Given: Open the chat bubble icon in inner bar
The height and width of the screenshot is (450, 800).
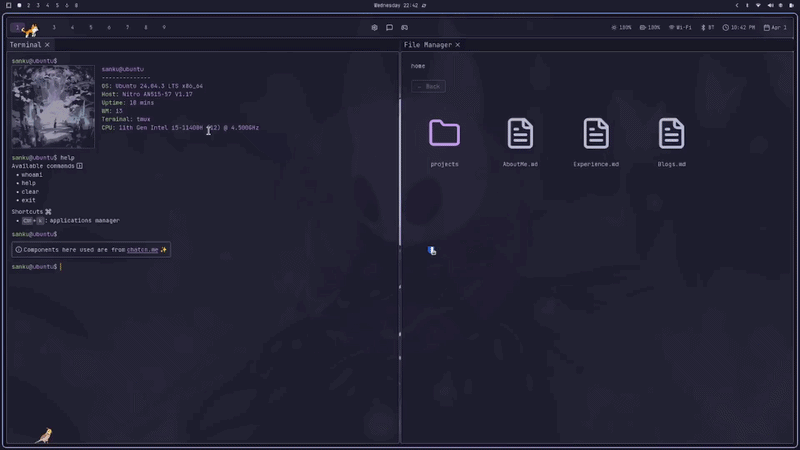Looking at the screenshot, I should click(389, 28).
